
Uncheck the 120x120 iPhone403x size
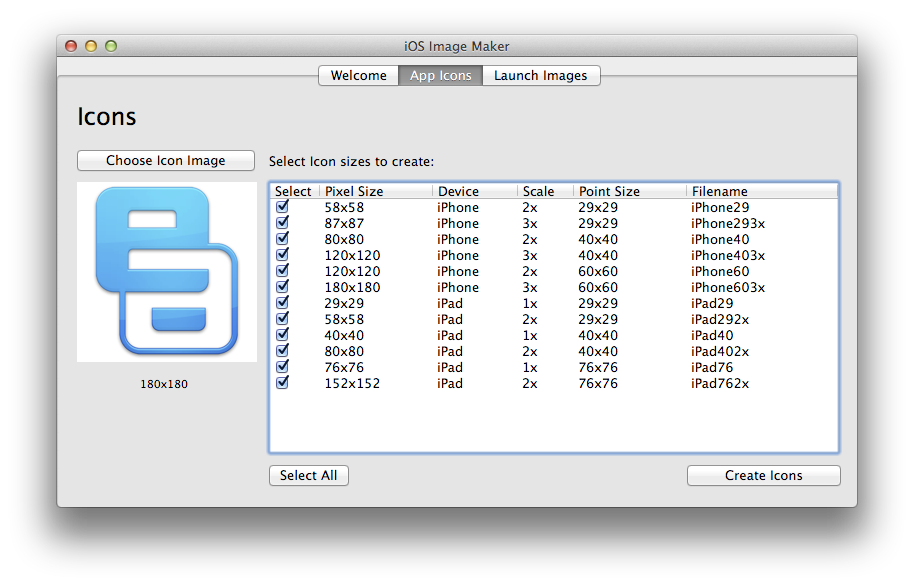coord(282,255)
